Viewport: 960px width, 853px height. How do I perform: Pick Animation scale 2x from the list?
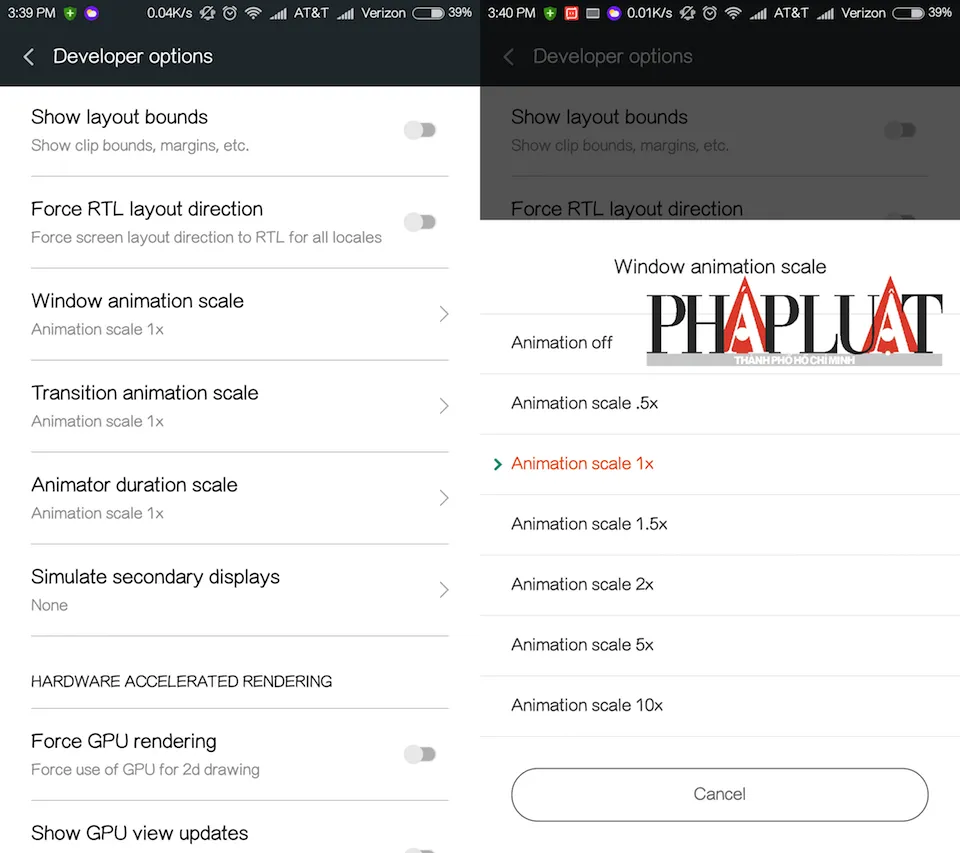coord(582,584)
